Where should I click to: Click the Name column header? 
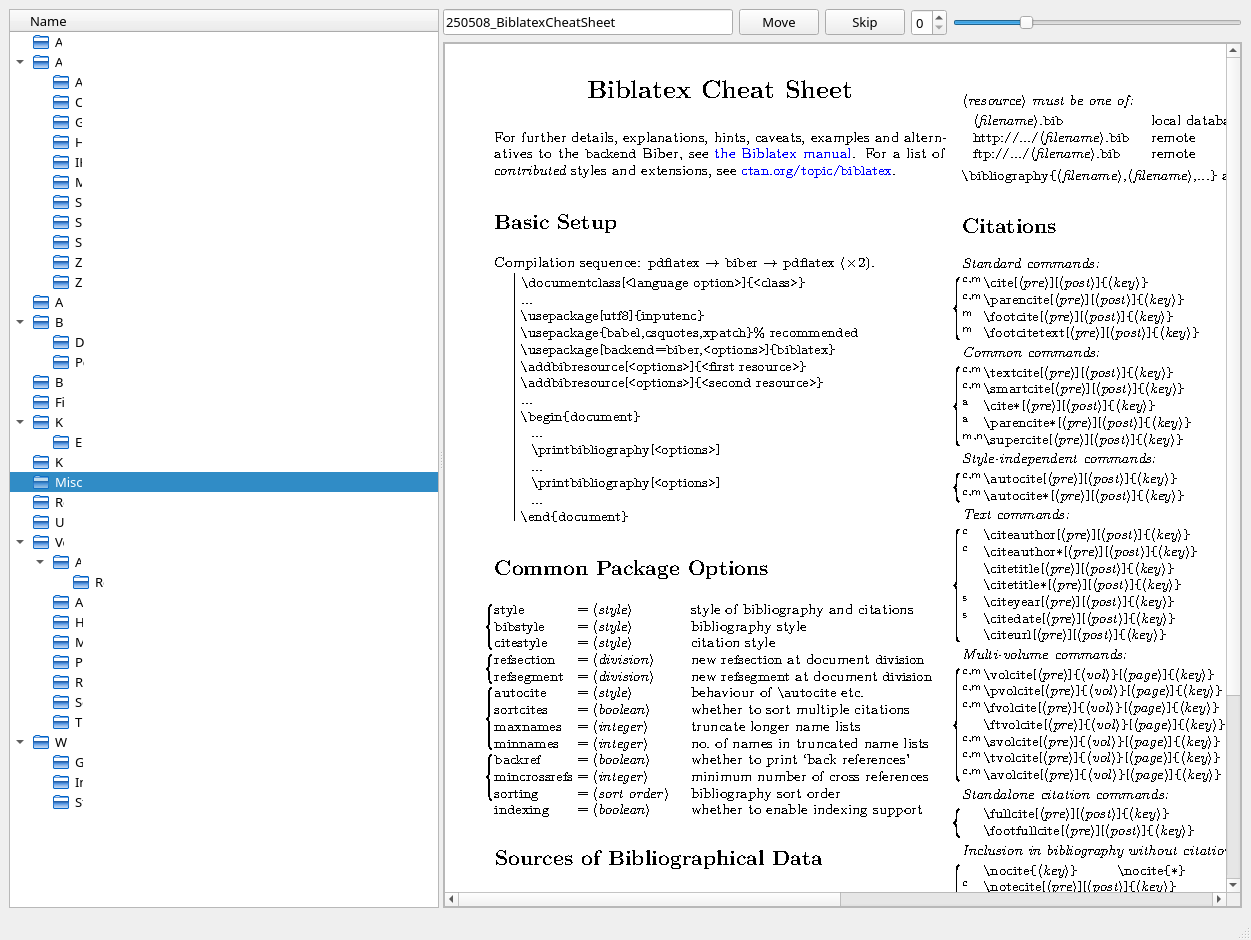[224, 21]
